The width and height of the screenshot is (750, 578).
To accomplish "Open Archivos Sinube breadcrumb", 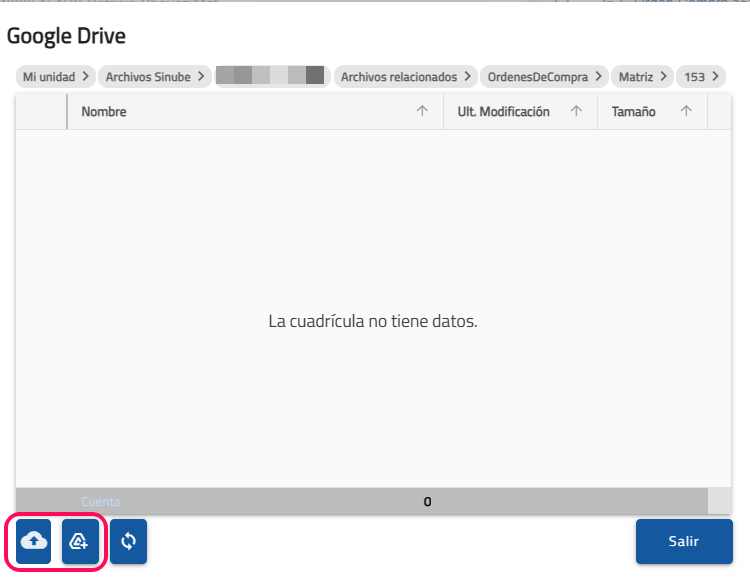I will 155,77.
